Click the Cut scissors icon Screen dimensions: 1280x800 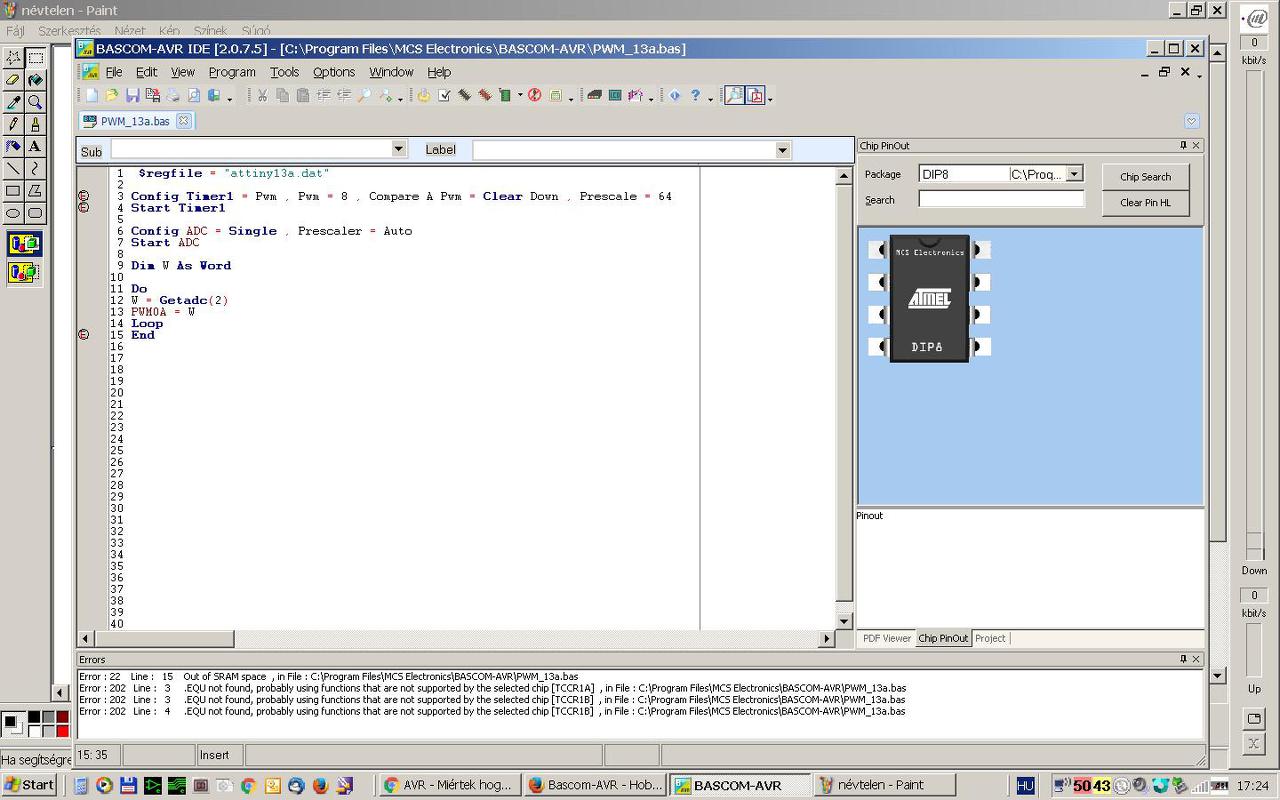tap(262, 96)
